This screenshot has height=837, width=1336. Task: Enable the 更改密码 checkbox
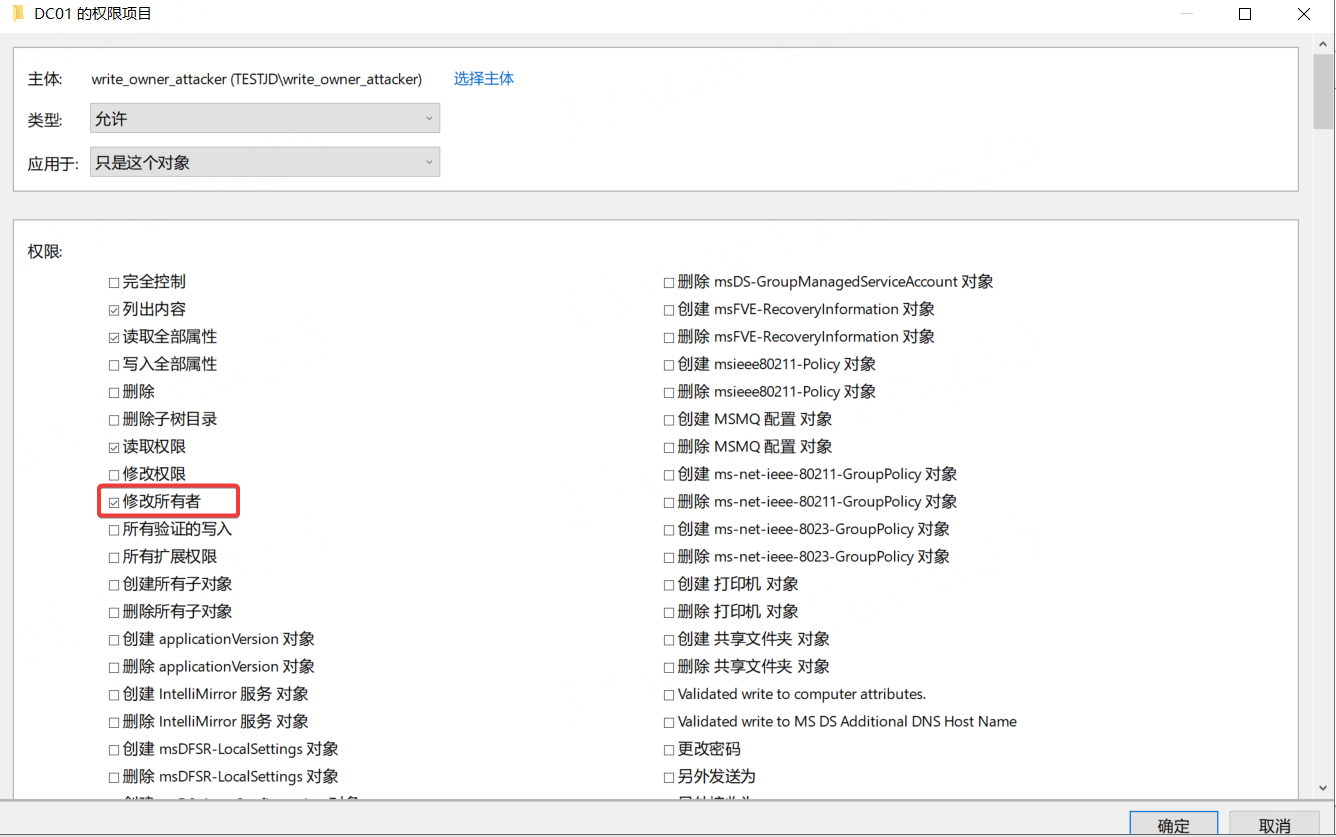pyautogui.click(x=669, y=750)
